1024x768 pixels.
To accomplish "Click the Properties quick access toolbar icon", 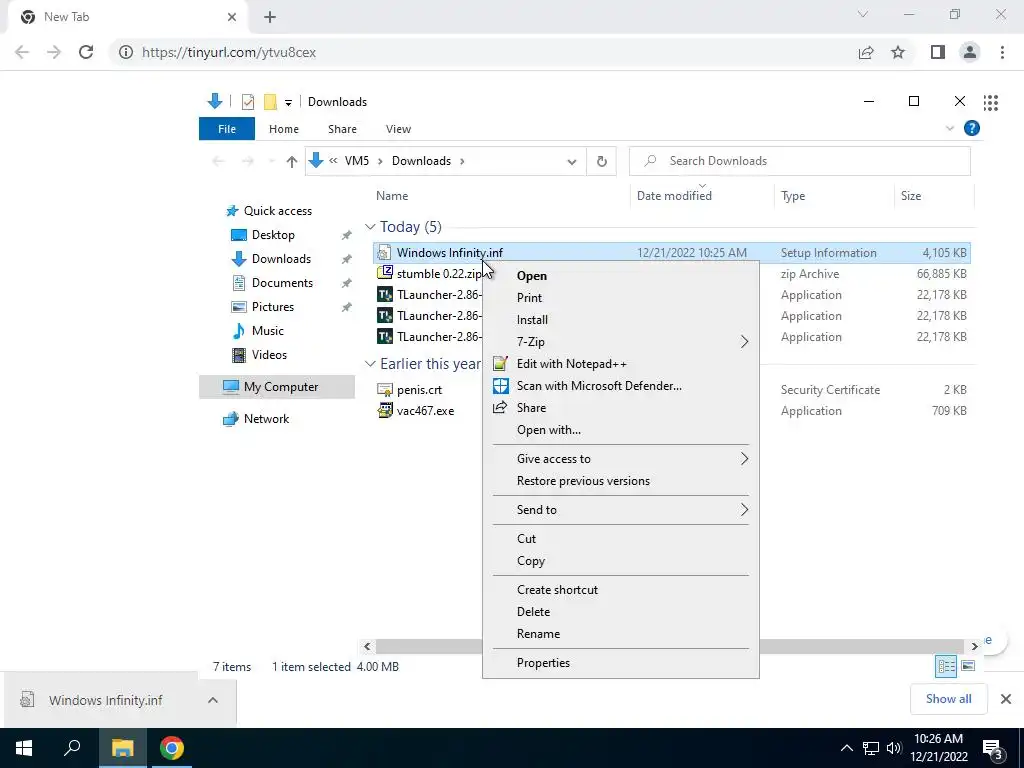I will click(248, 102).
